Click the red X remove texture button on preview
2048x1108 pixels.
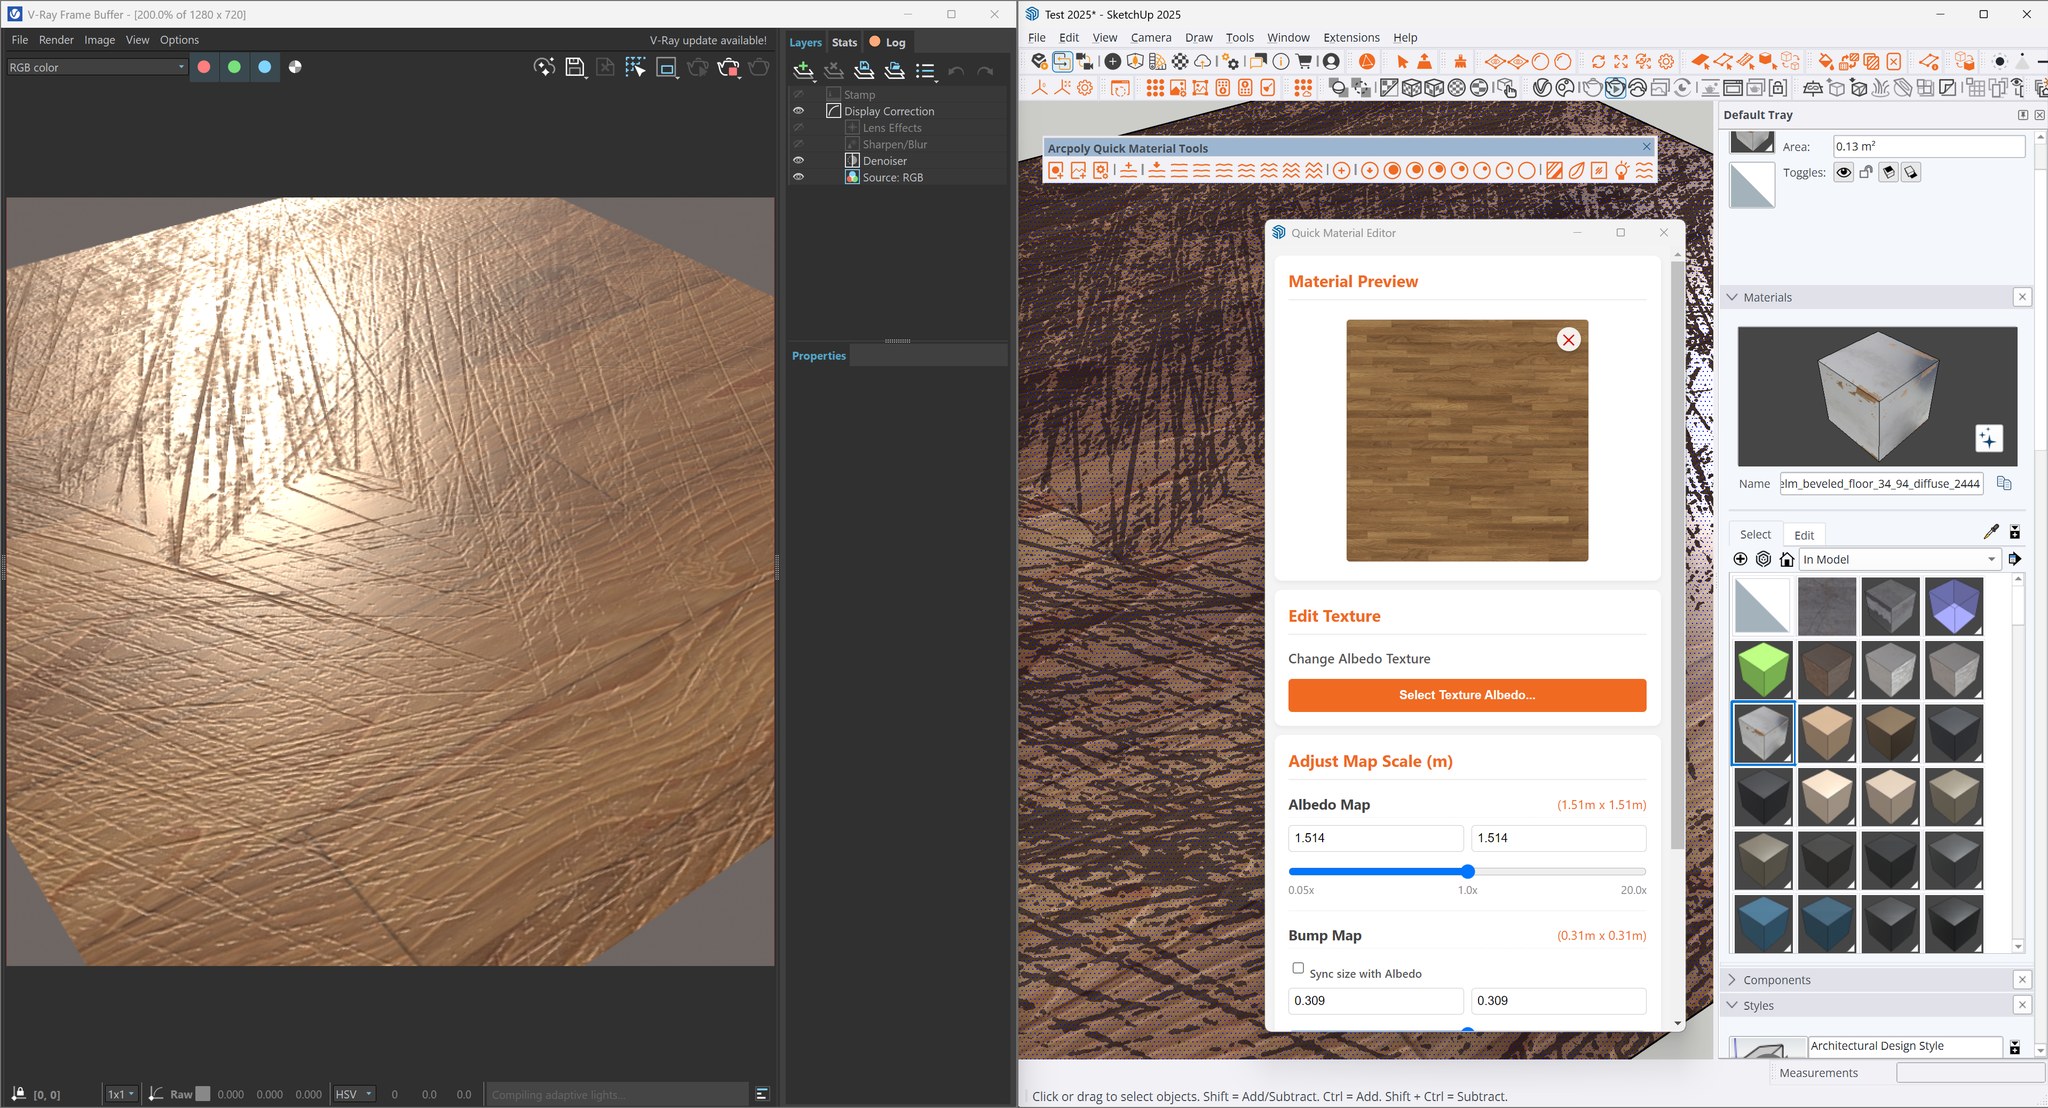tap(1568, 340)
